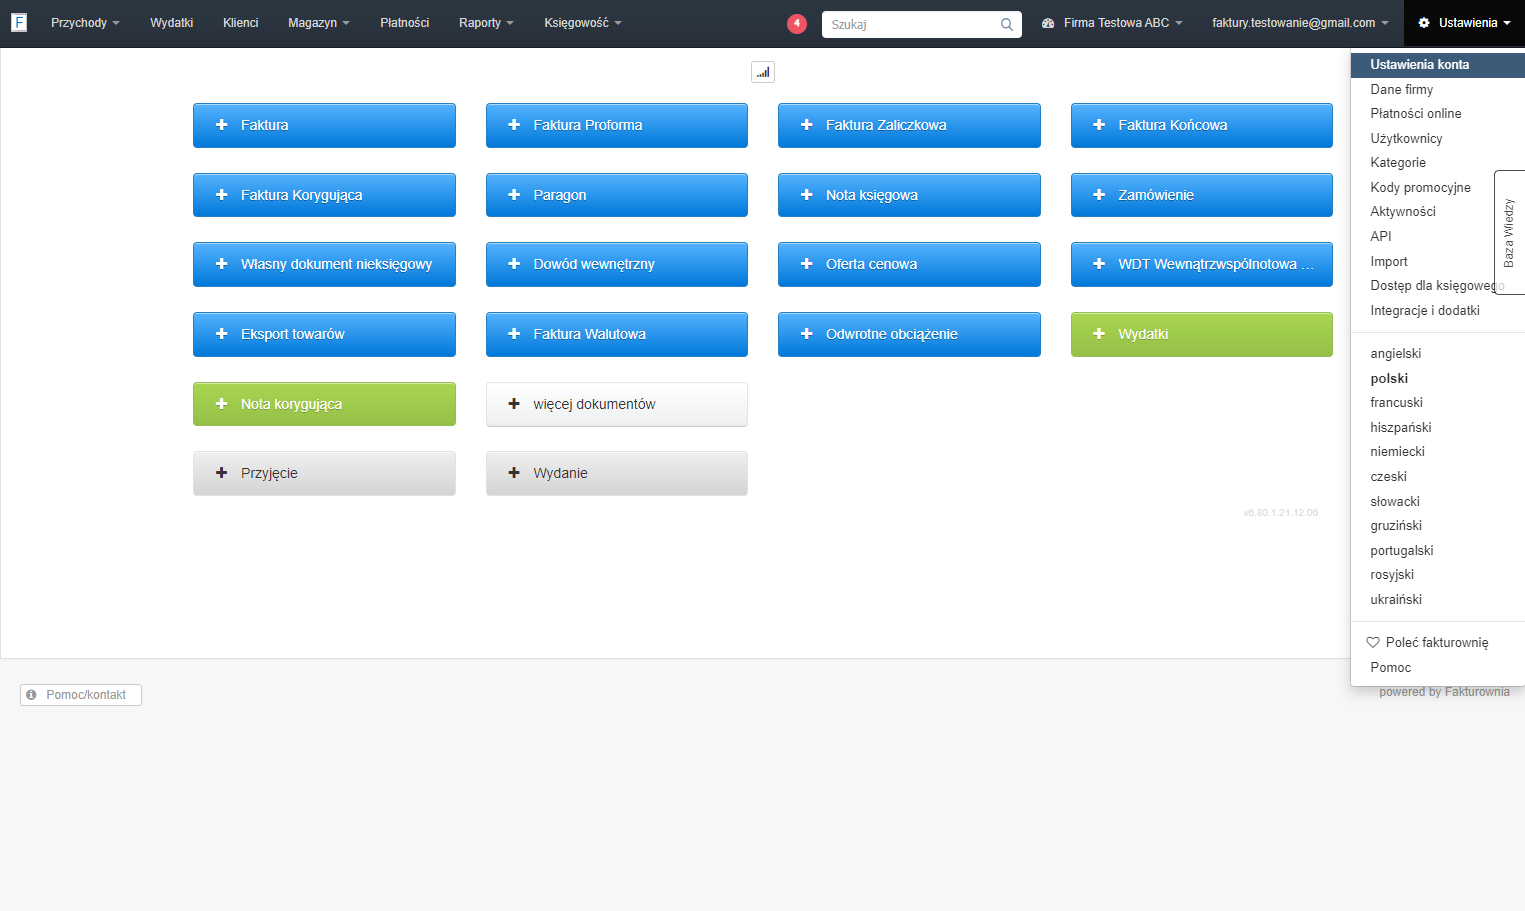This screenshot has width=1525, height=911.
Task: Click the info icon in Pomoc/kontakt
Action: click(31, 694)
